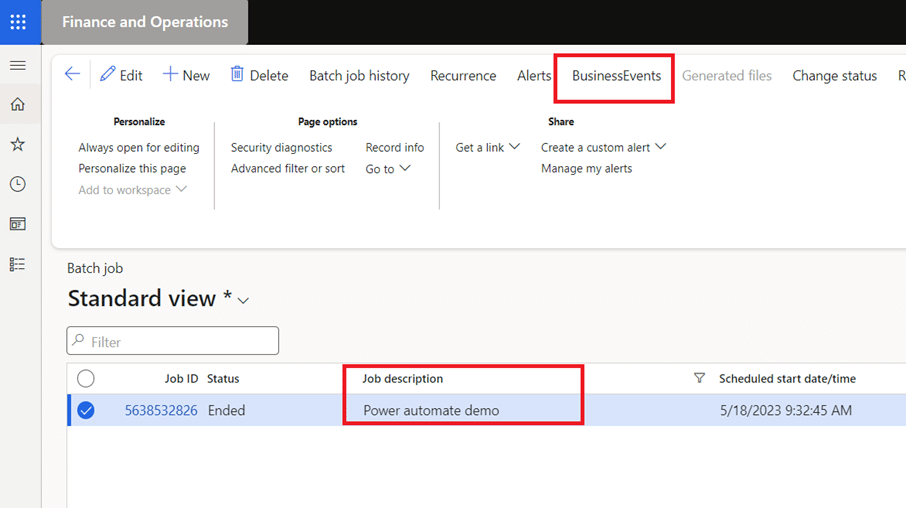Open job ID link 5638532826
This screenshot has width=906, height=508.
161,410
